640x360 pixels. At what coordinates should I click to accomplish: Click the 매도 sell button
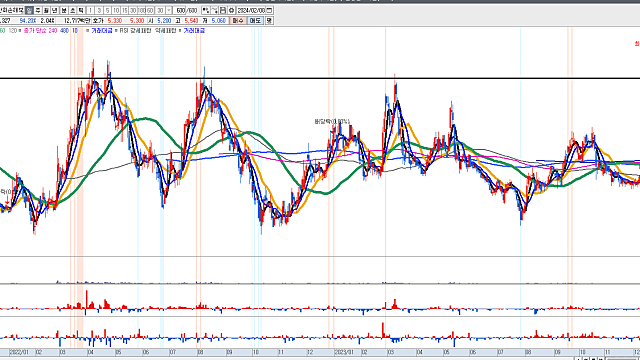[256, 20]
